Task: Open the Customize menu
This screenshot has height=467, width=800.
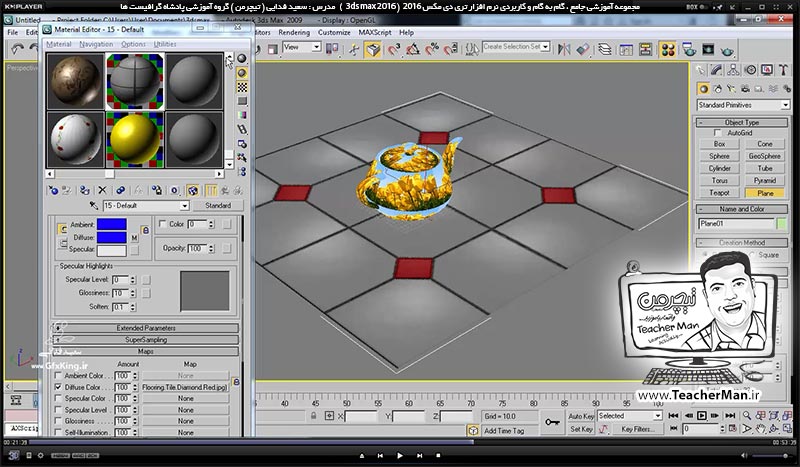Action: pyautogui.click(x=334, y=32)
